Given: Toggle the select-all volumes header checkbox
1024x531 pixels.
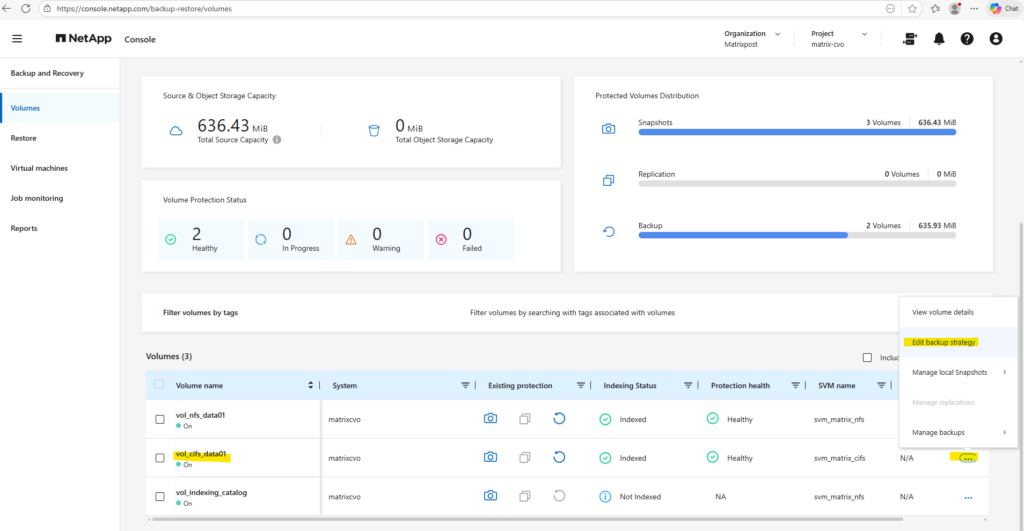Looking at the screenshot, I should pos(160,385).
